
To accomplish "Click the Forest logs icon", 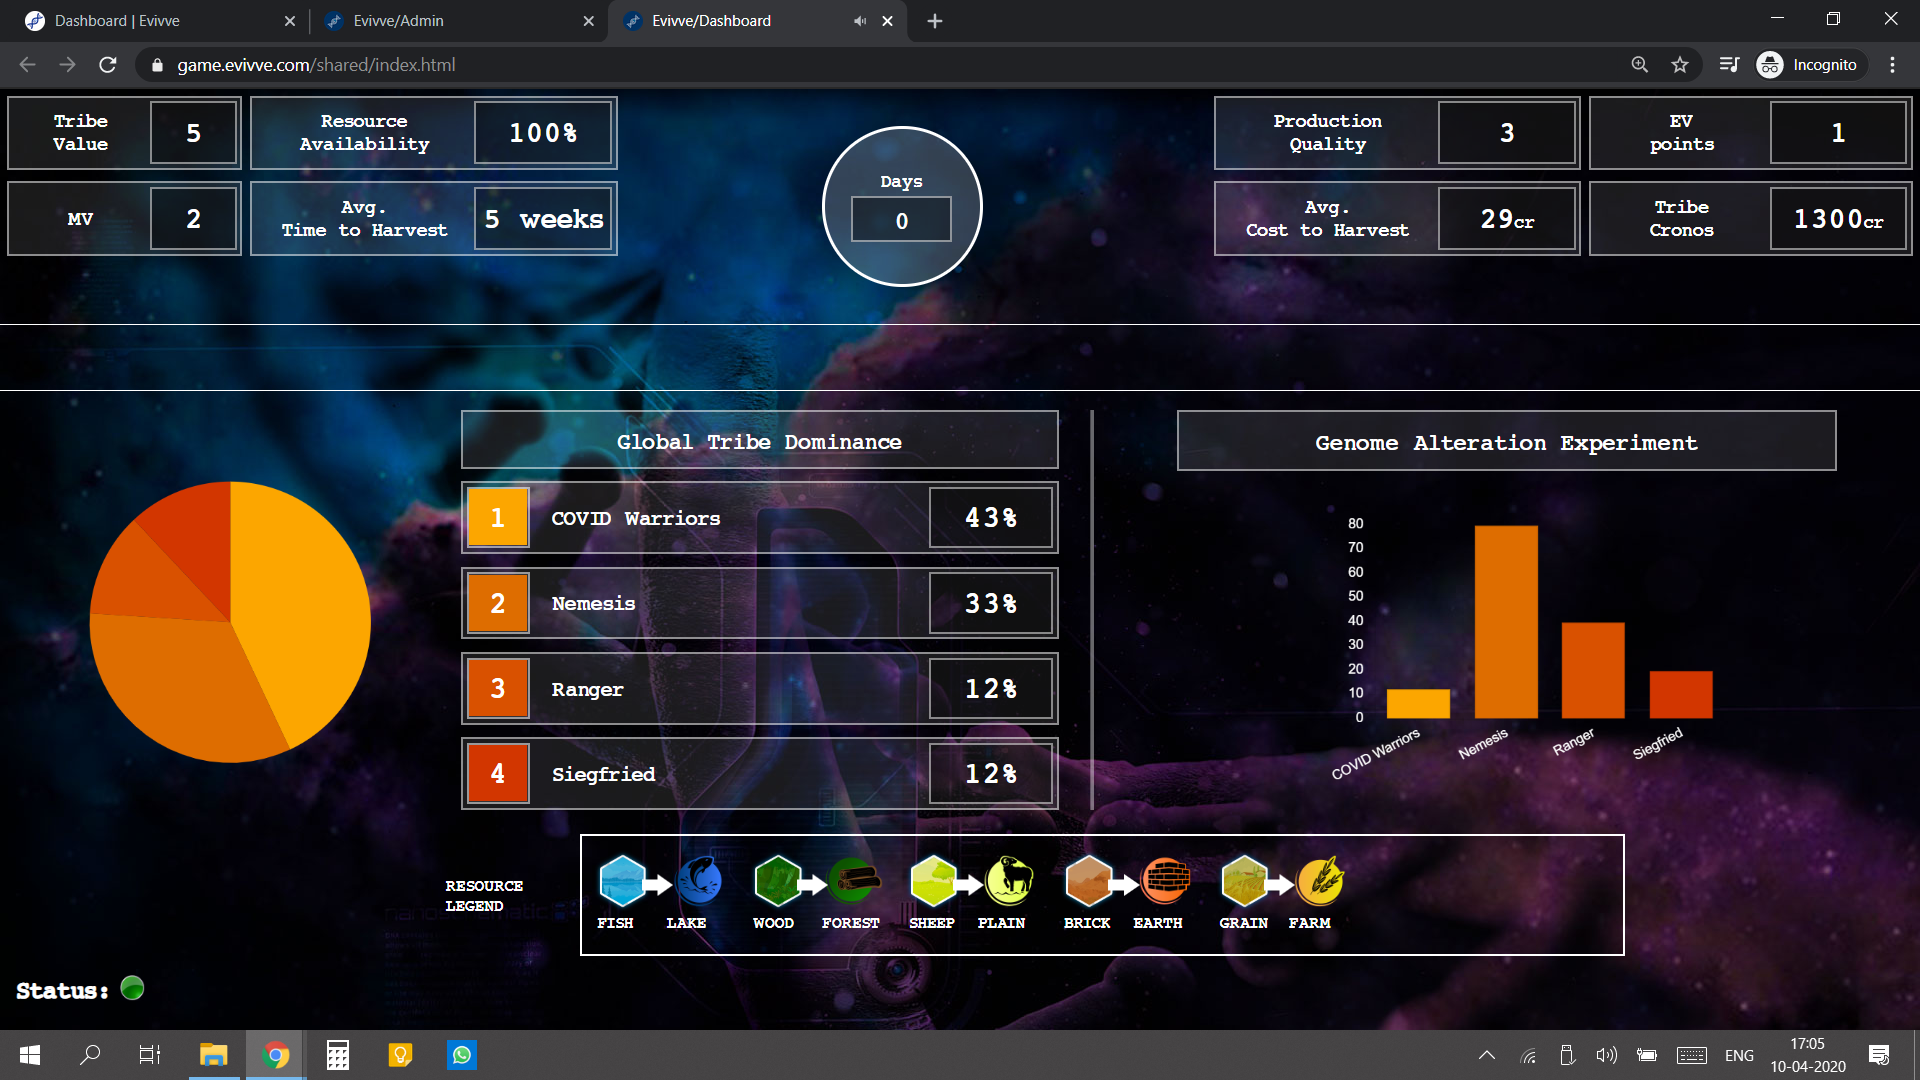I will [x=854, y=880].
